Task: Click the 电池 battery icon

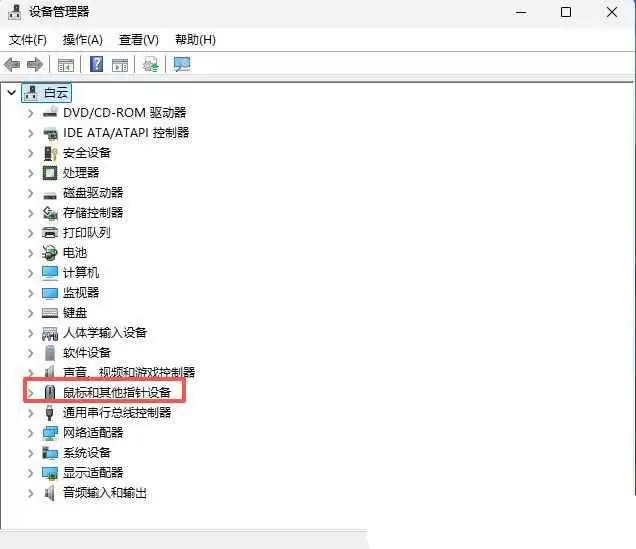Action: tap(50, 253)
